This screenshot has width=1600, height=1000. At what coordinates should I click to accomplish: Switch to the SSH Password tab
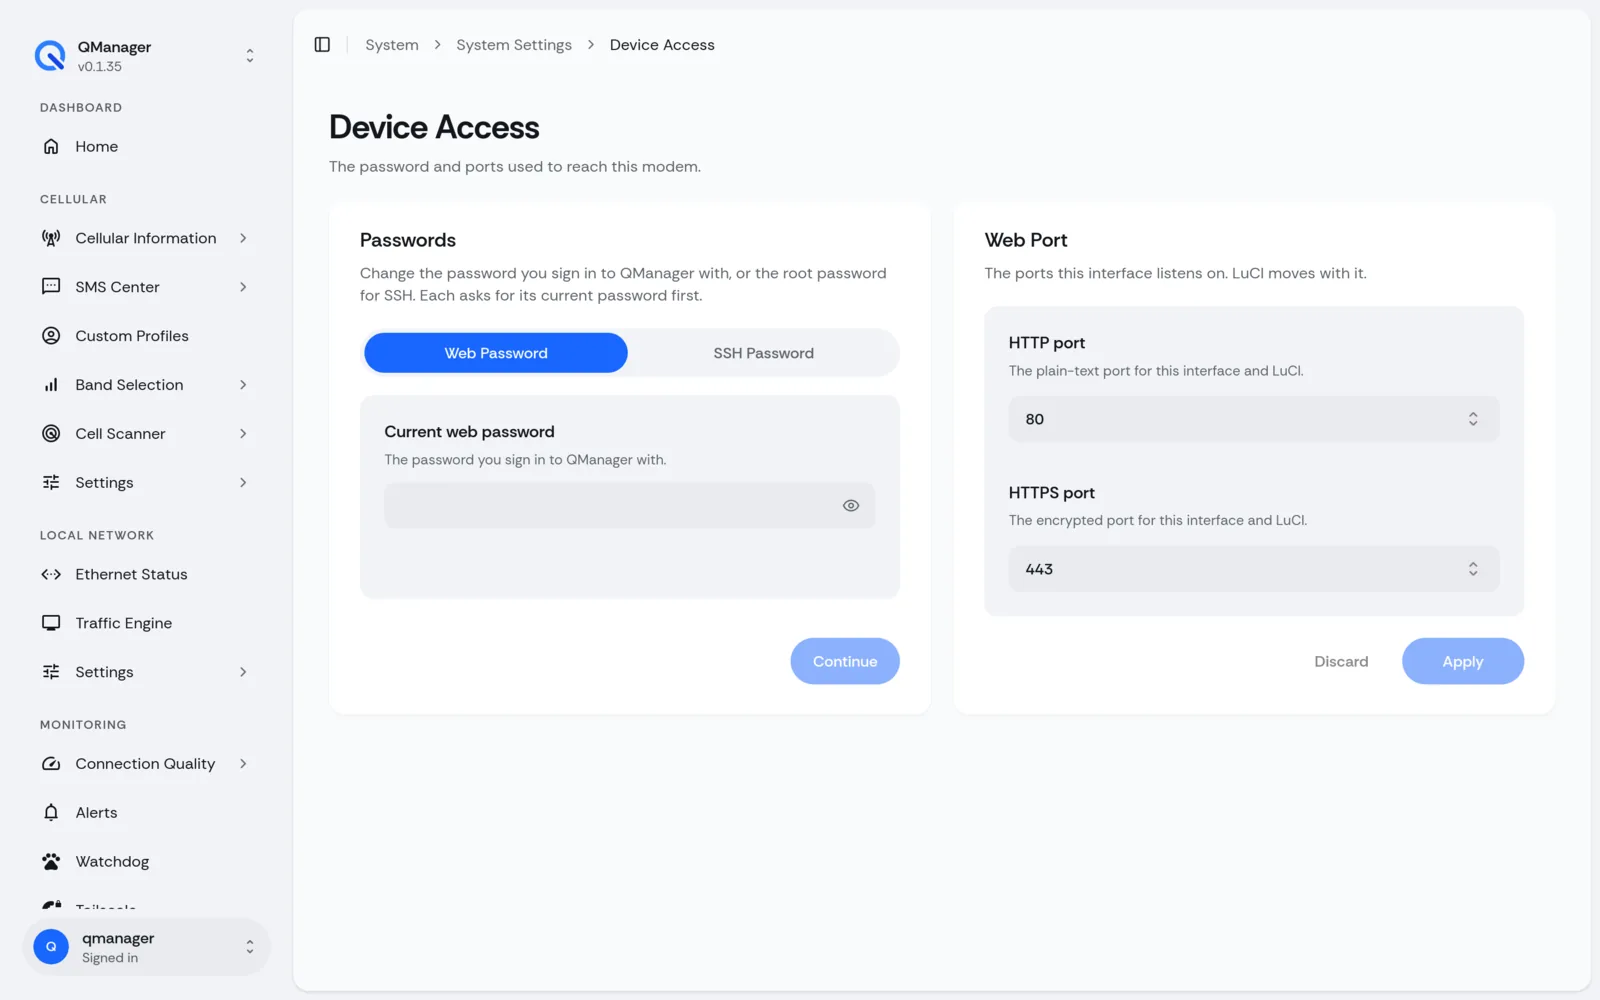[x=764, y=353]
